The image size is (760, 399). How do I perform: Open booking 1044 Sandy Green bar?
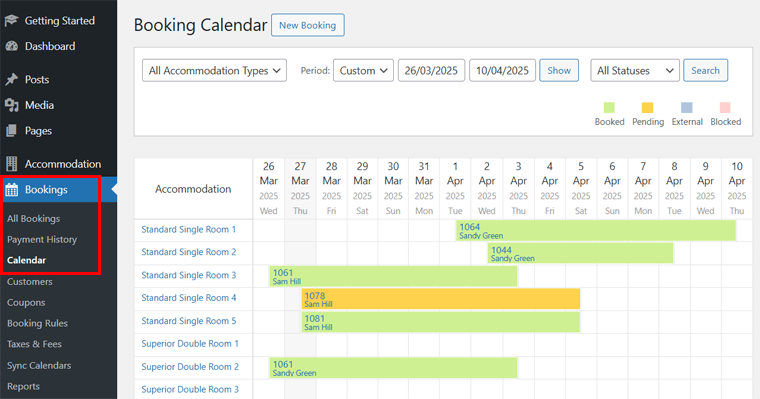(x=580, y=254)
